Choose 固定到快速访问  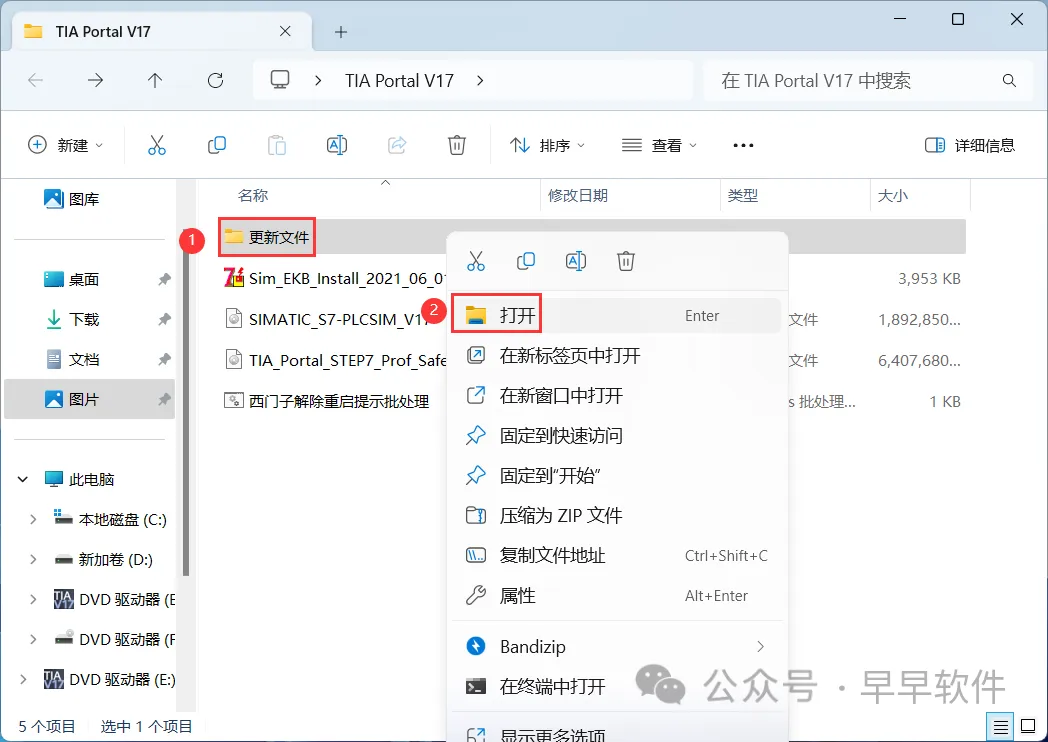(x=618, y=435)
